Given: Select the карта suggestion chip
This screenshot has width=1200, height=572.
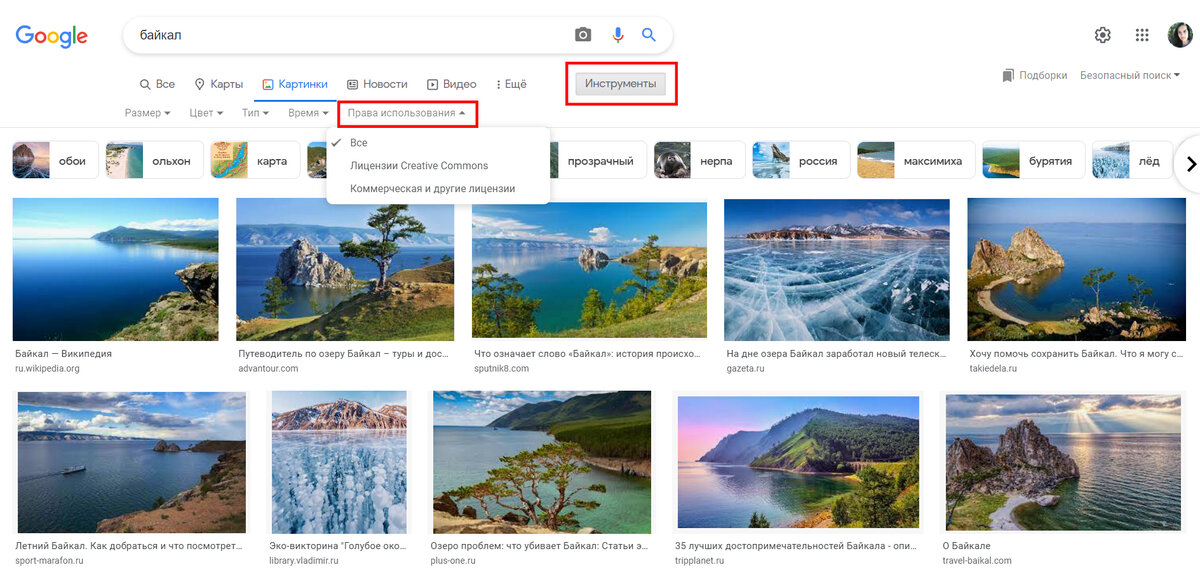Looking at the screenshot, I should [255, 160].
